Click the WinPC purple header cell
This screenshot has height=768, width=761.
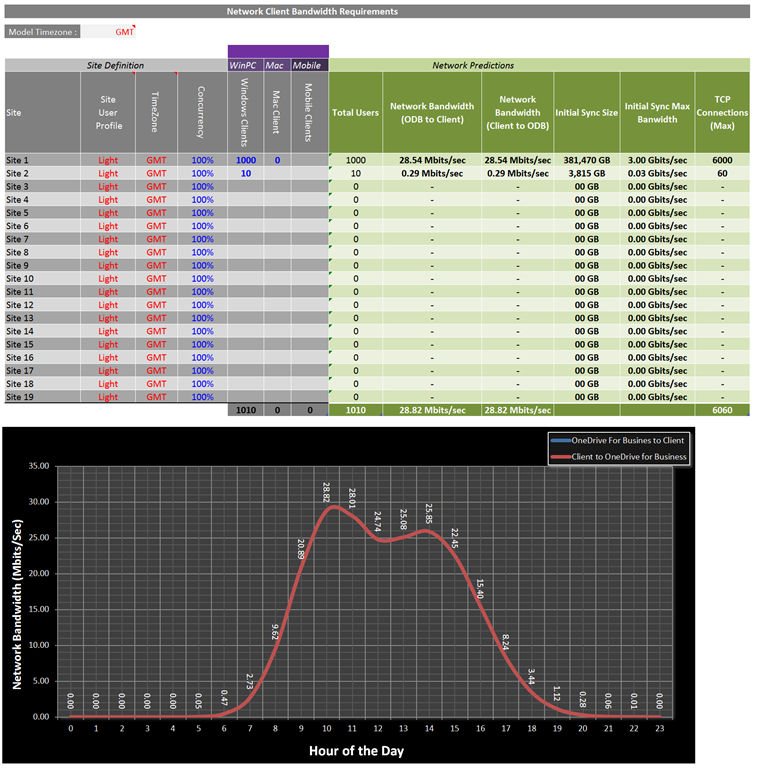[x=245, y=65]
